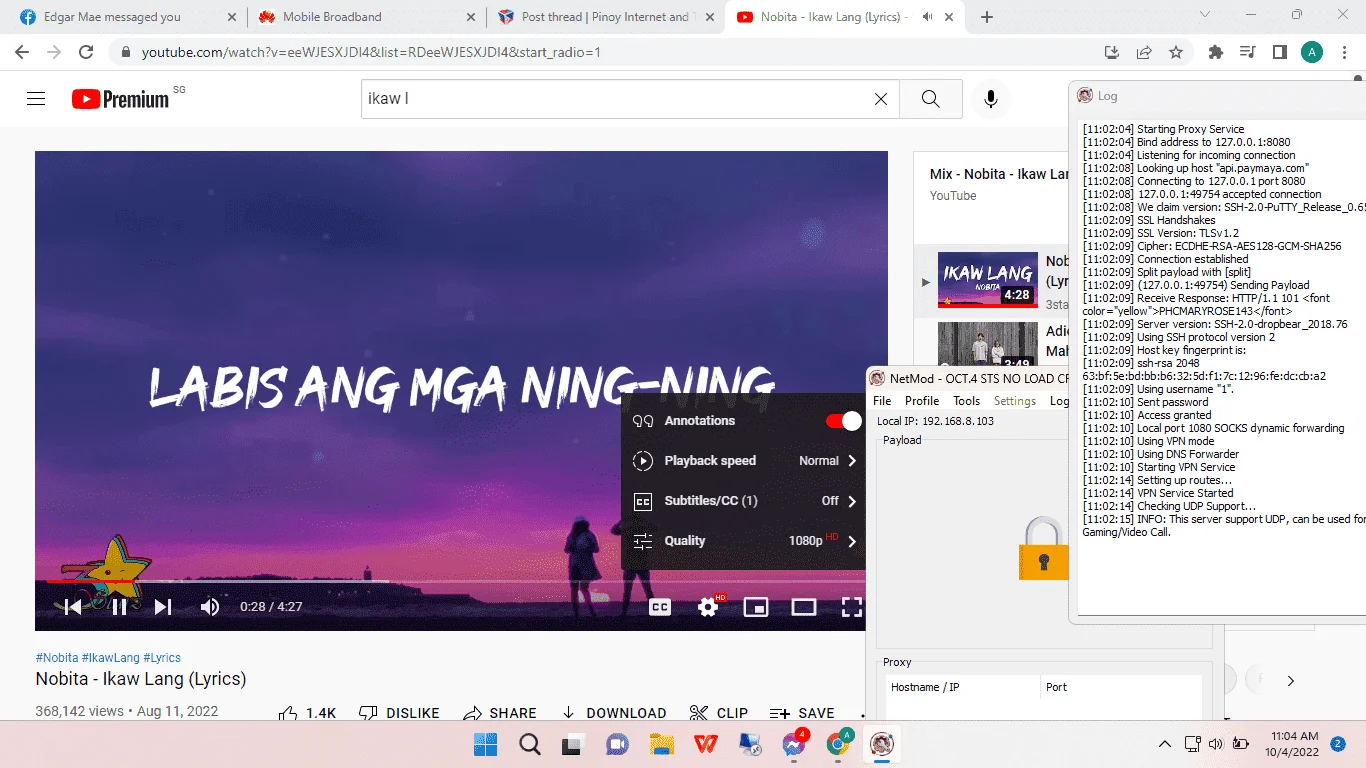Click the install app icon in address bar

[1111, 52]
